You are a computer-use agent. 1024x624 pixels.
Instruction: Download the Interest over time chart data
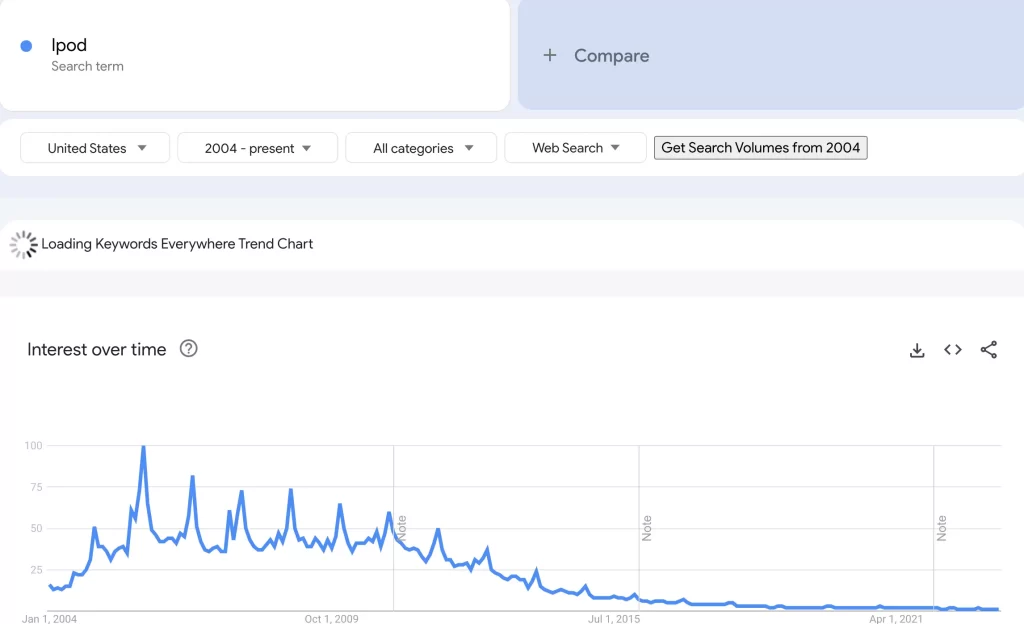point(917,350)
